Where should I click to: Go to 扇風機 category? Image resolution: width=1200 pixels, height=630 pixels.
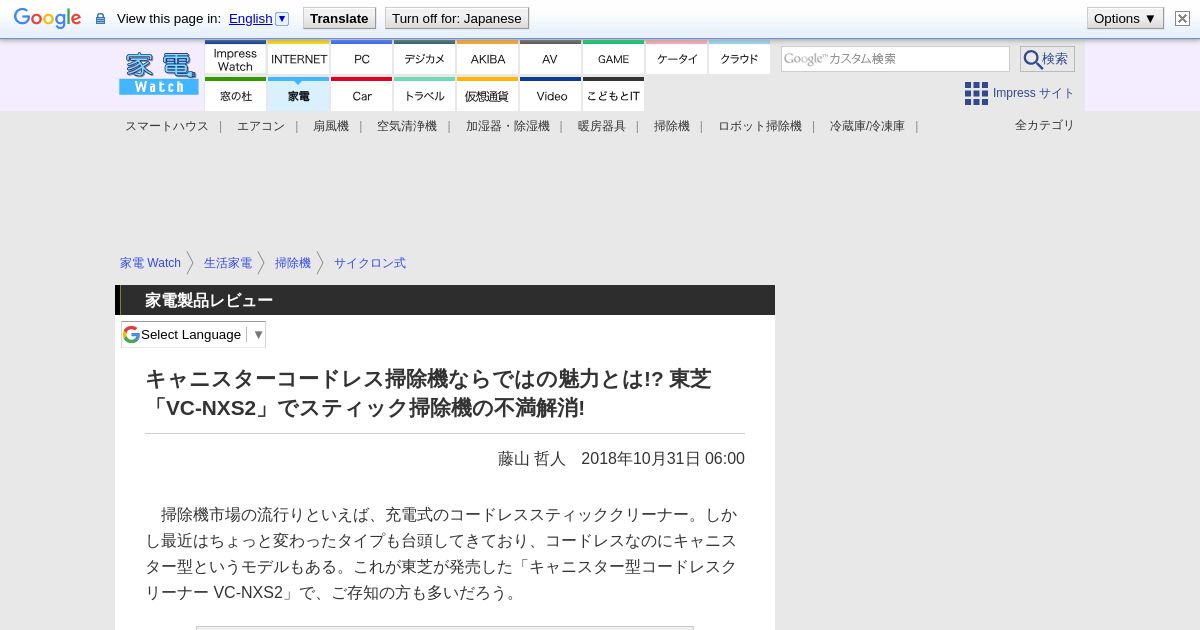click(331, 126)
